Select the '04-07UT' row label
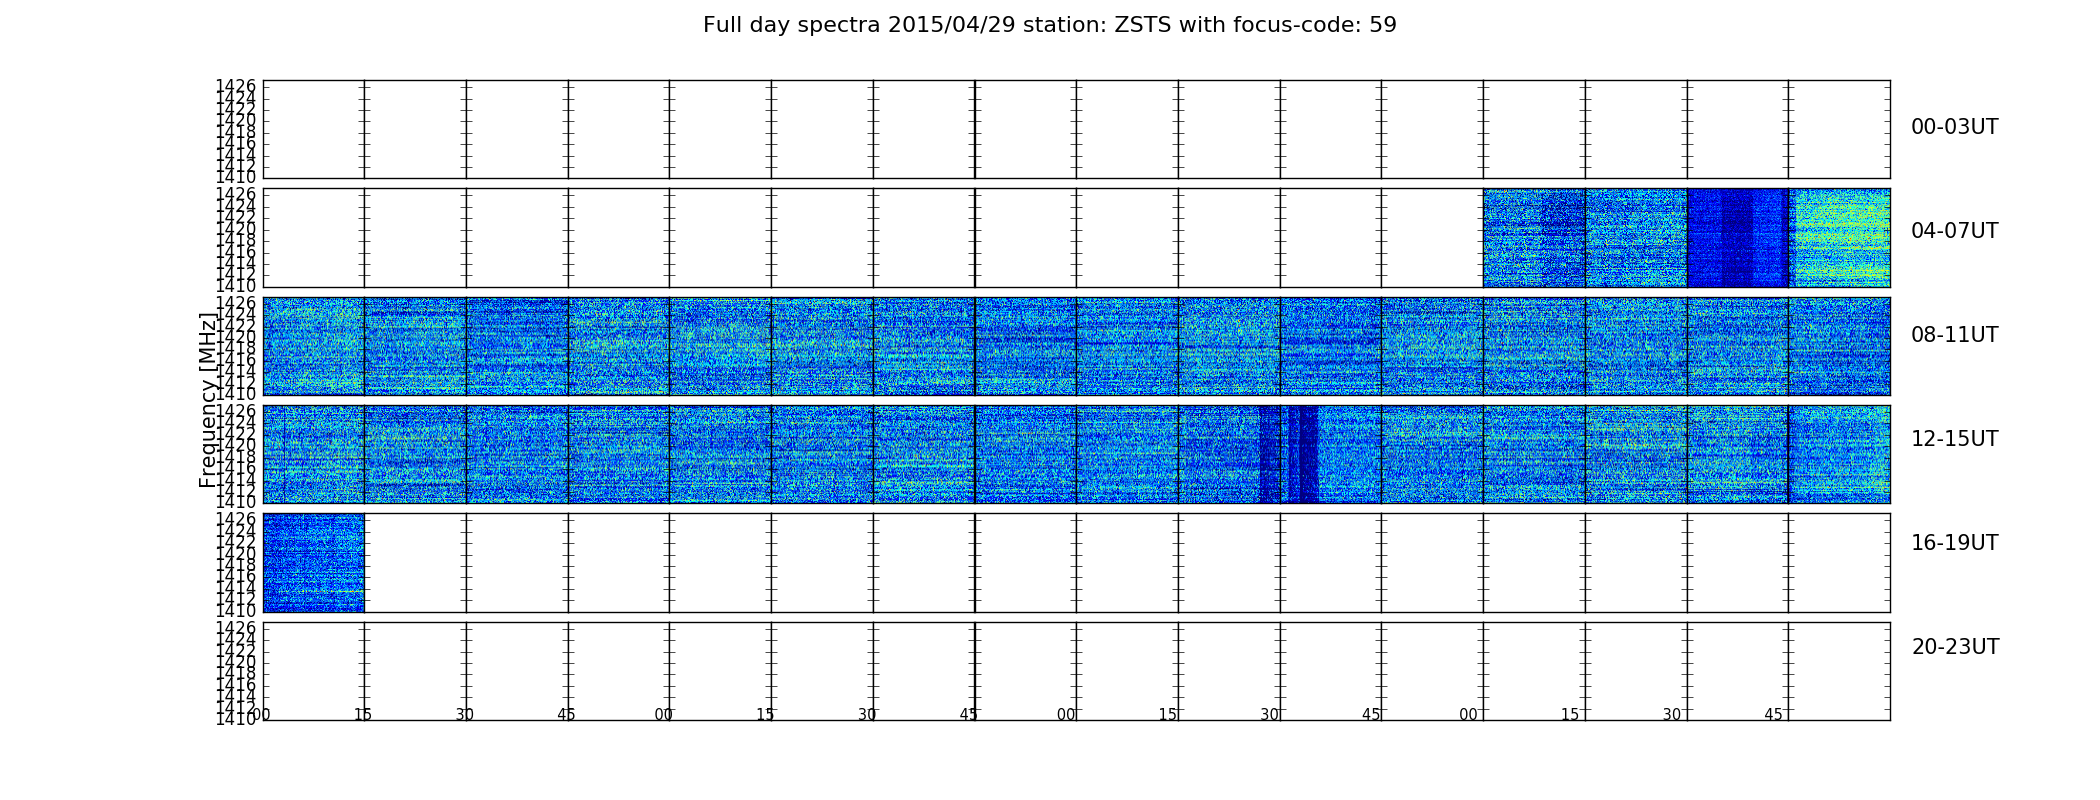2100x800 pixels. [1954, 231]
